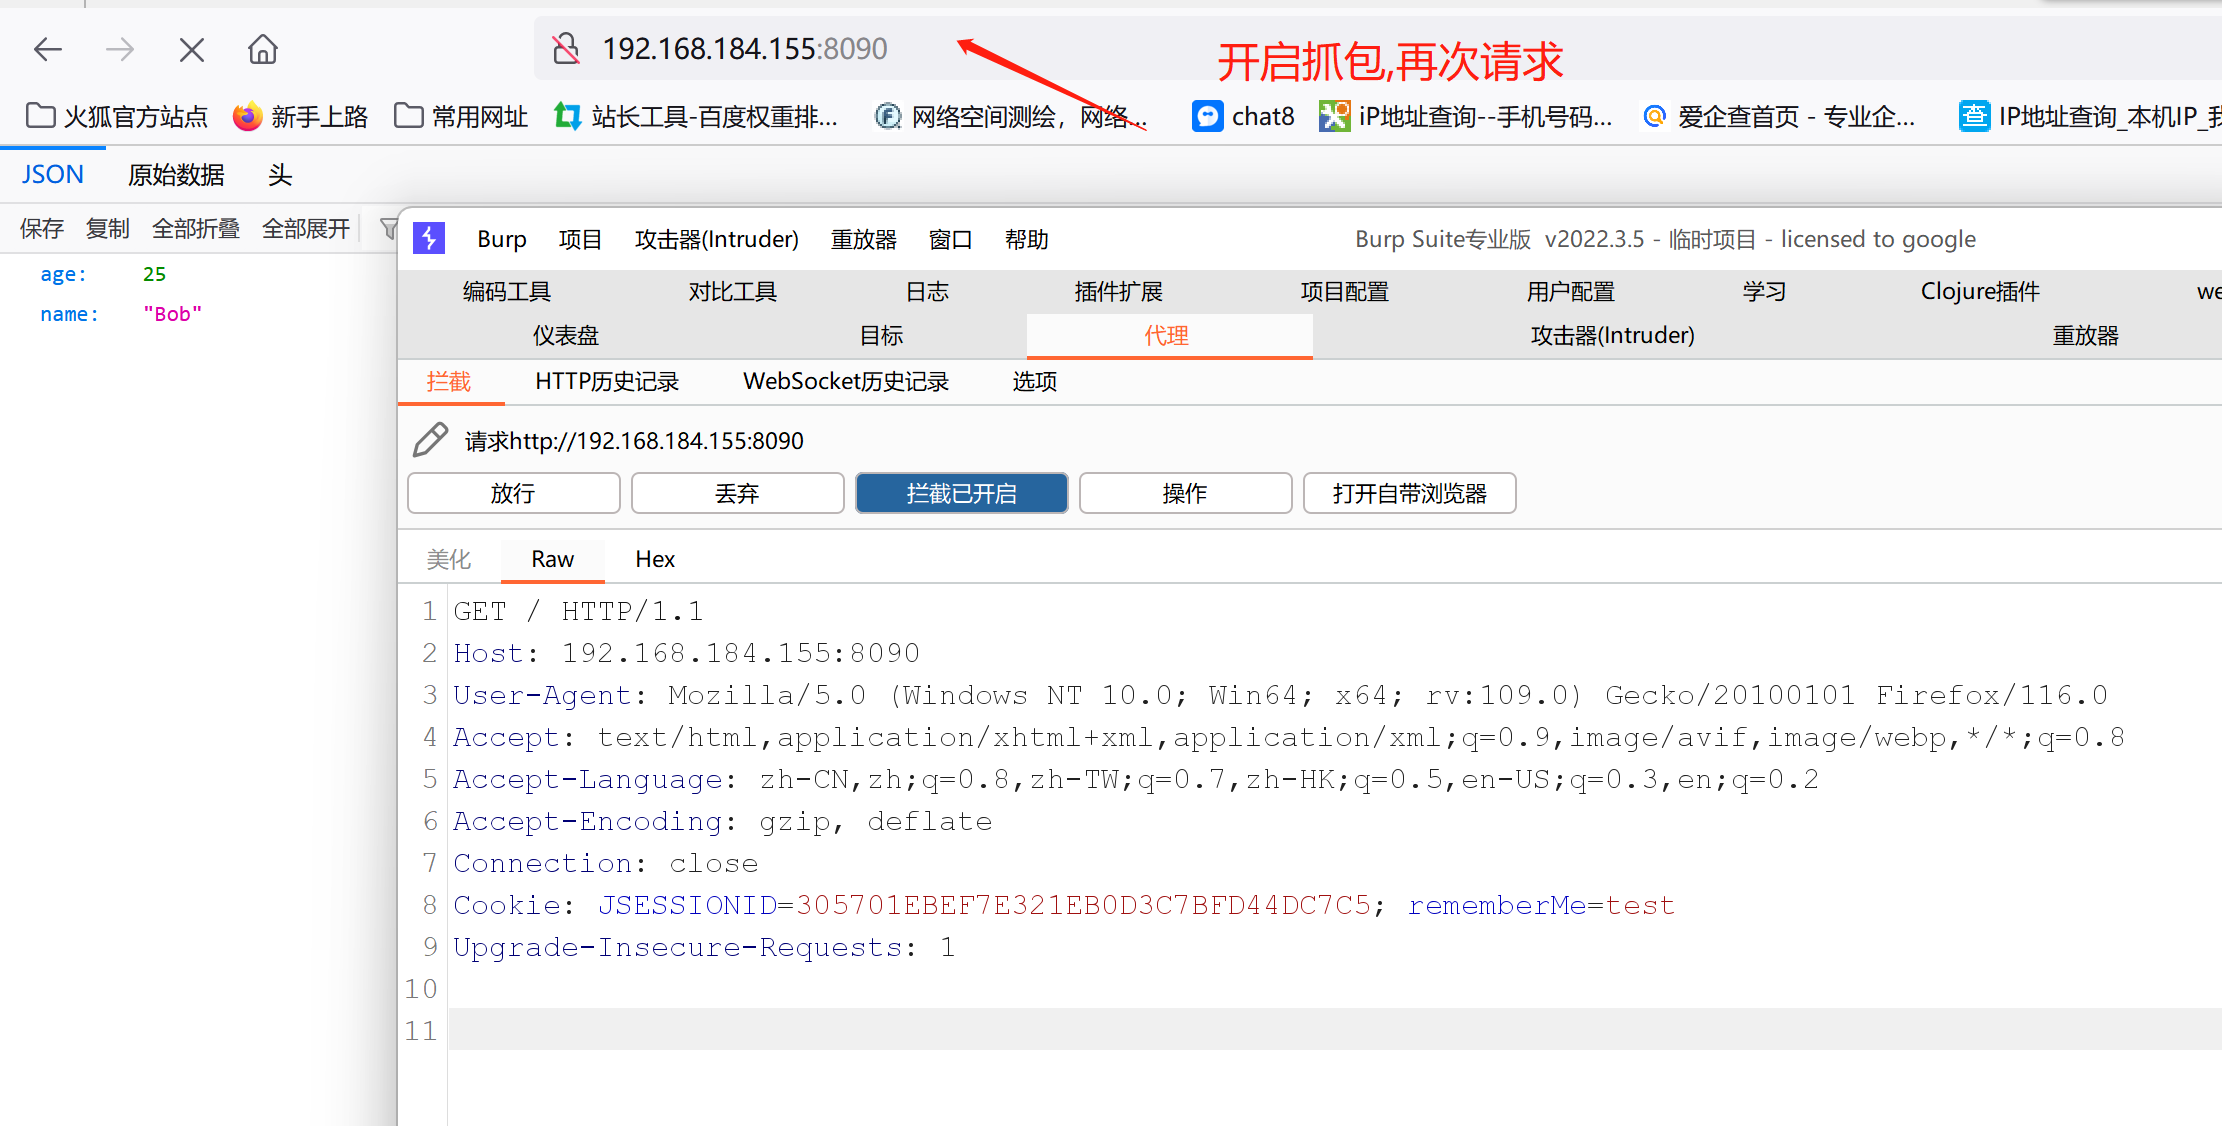Toggle the 拦截已开启 intercept button
This screenshot has height=1126, width=2222.
coord(961,493)
